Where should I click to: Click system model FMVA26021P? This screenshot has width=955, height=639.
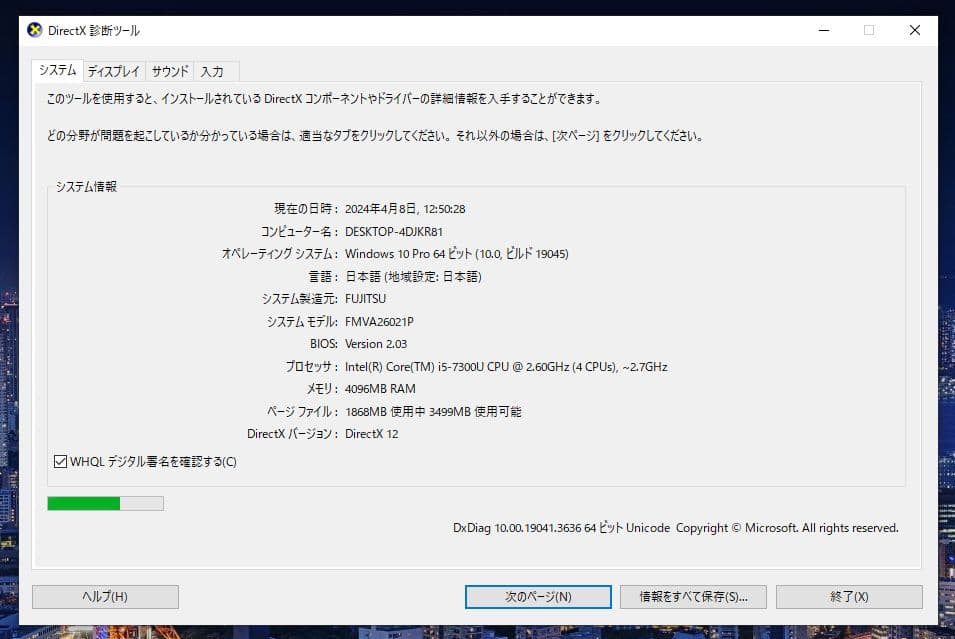pos(379,322)
